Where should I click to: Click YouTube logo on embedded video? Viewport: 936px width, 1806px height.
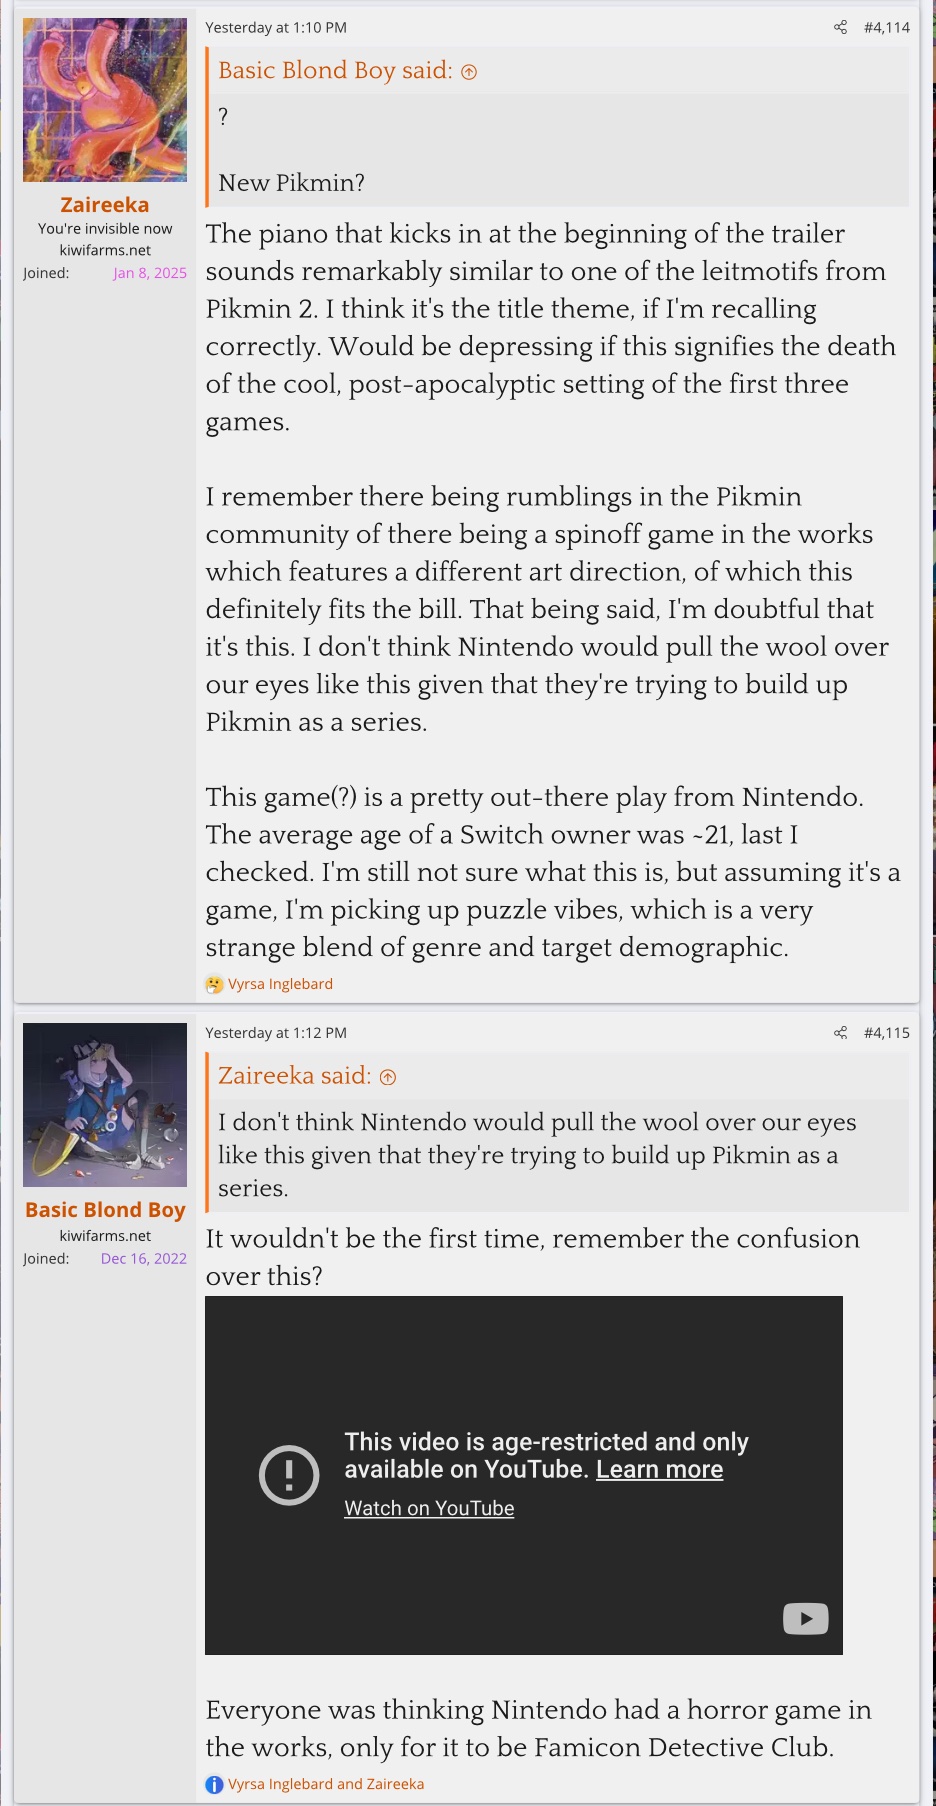(x=805, y=1618)
